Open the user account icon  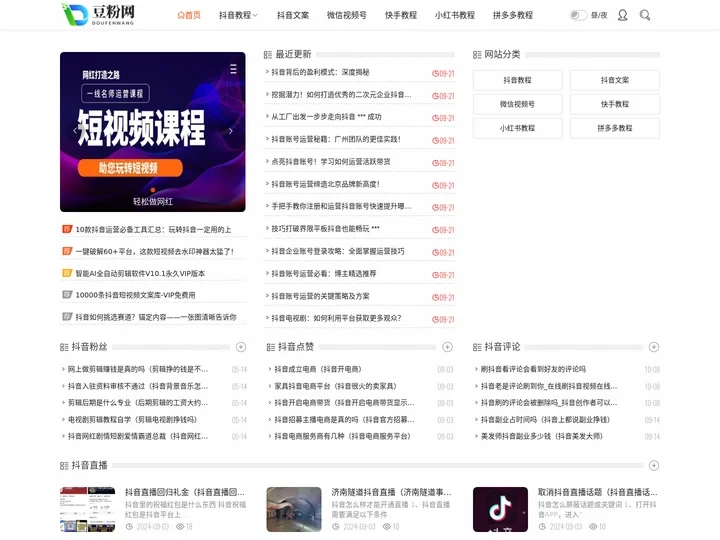(x=622, y=15)
